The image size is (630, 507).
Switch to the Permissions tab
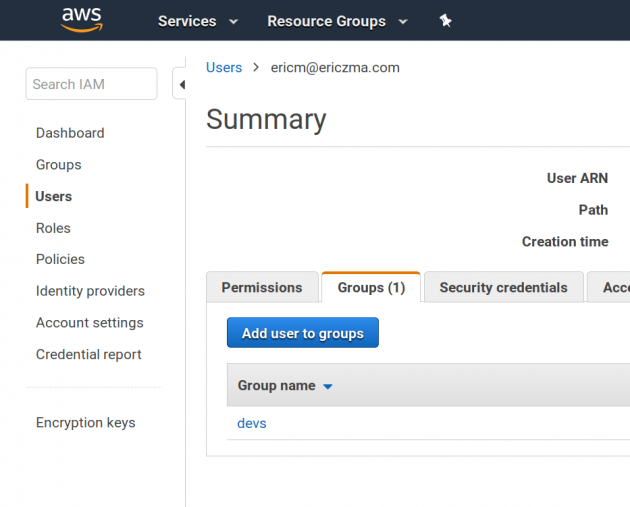[x=262, y=288]
